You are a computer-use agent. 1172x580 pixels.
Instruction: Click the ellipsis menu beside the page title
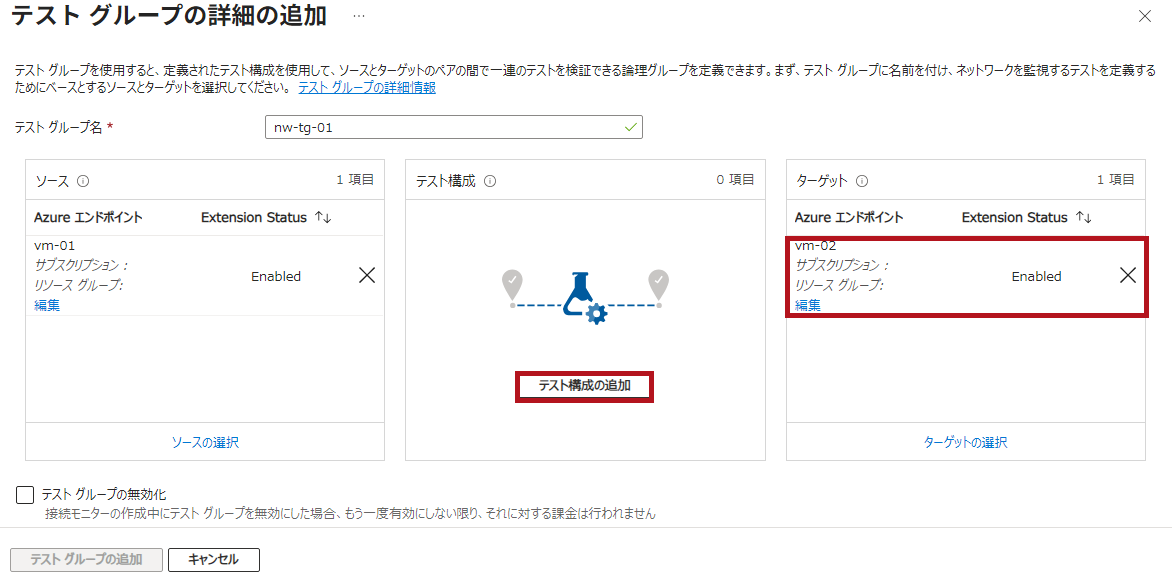click(x=359, y=16)
